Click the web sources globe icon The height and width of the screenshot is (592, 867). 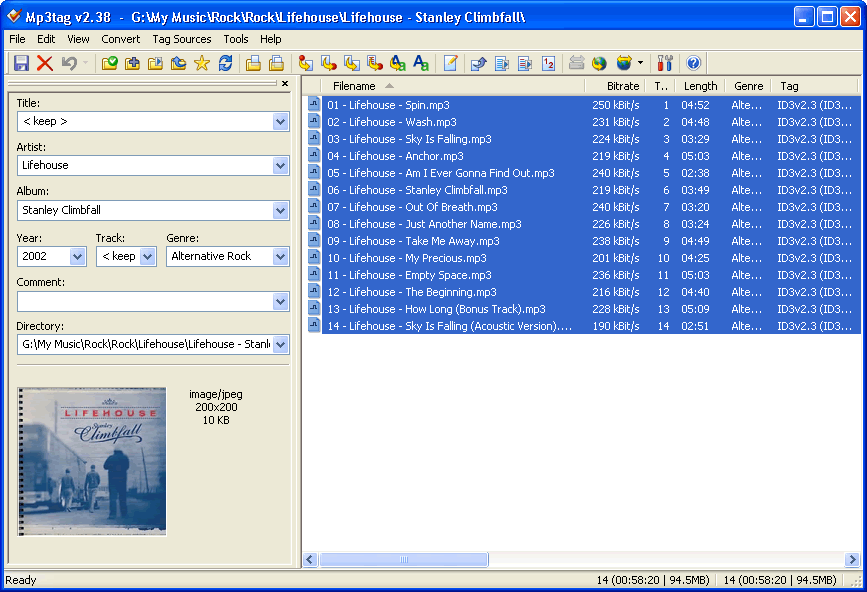tap(601, 62)
